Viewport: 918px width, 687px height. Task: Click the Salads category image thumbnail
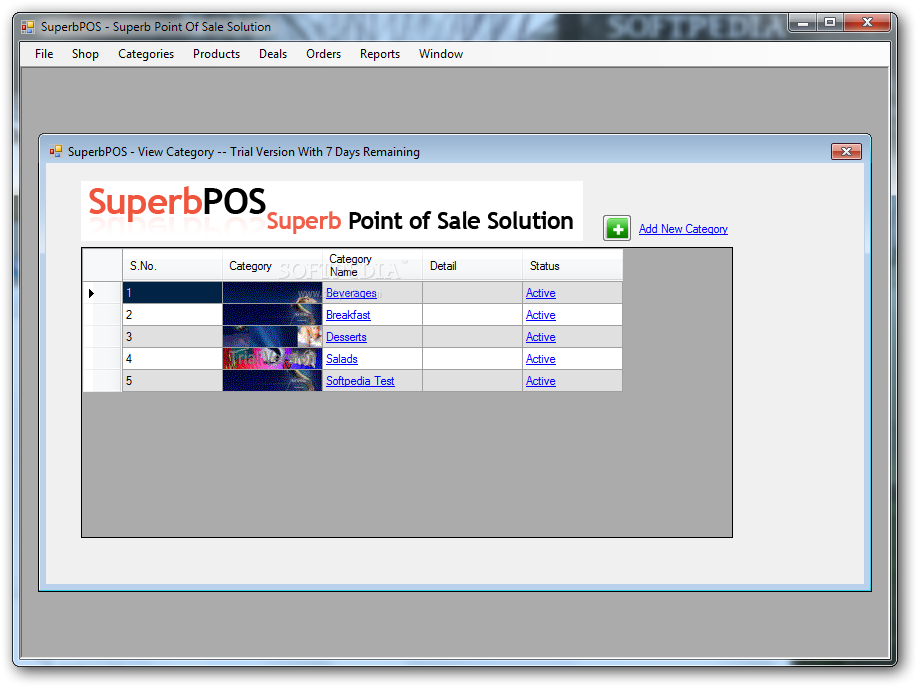tap(272, 359)
